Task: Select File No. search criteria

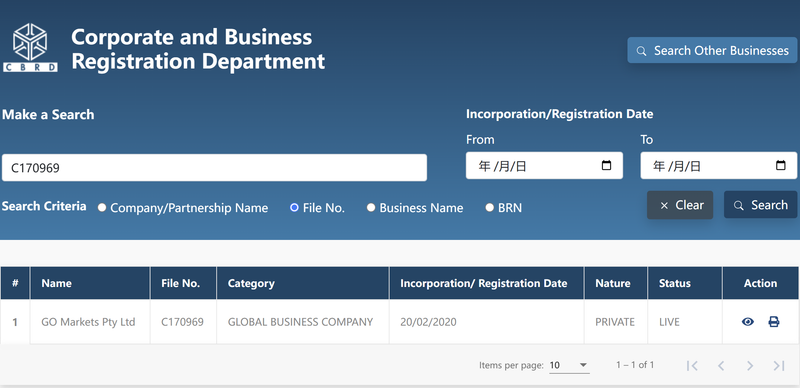Action: (x=294, y=208)
